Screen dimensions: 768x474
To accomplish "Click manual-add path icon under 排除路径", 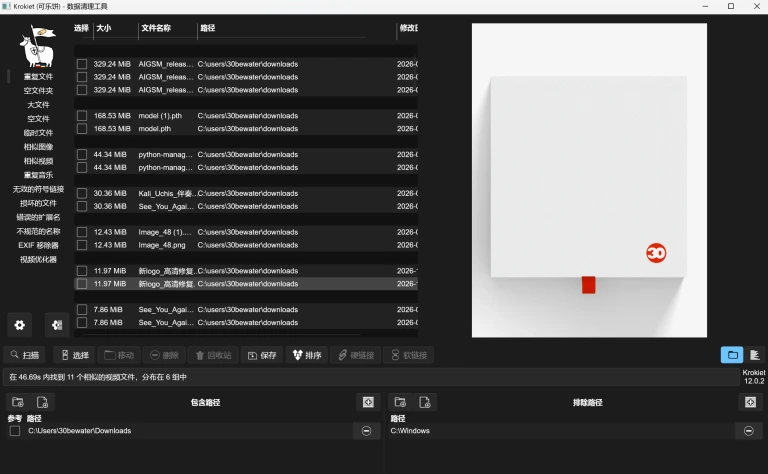I will click(x=425, y=402).
